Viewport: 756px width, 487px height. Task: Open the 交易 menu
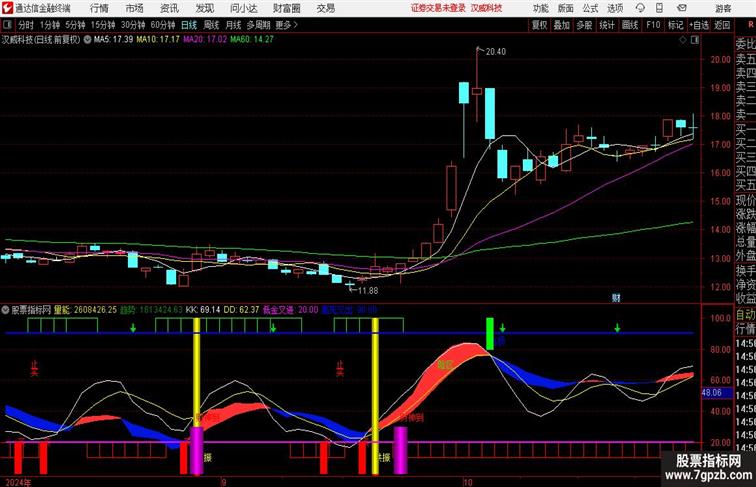[325, 8]
